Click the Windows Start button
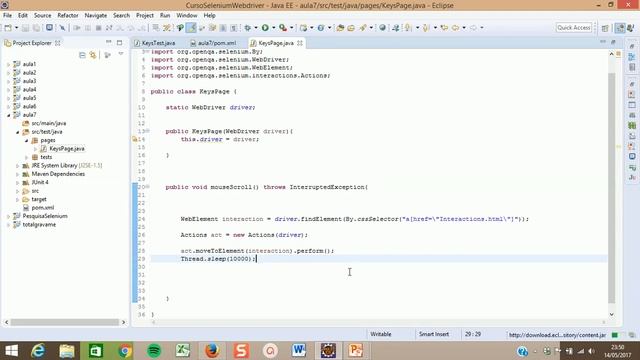Viewport: 640px width, 360px height. (11, 351)
